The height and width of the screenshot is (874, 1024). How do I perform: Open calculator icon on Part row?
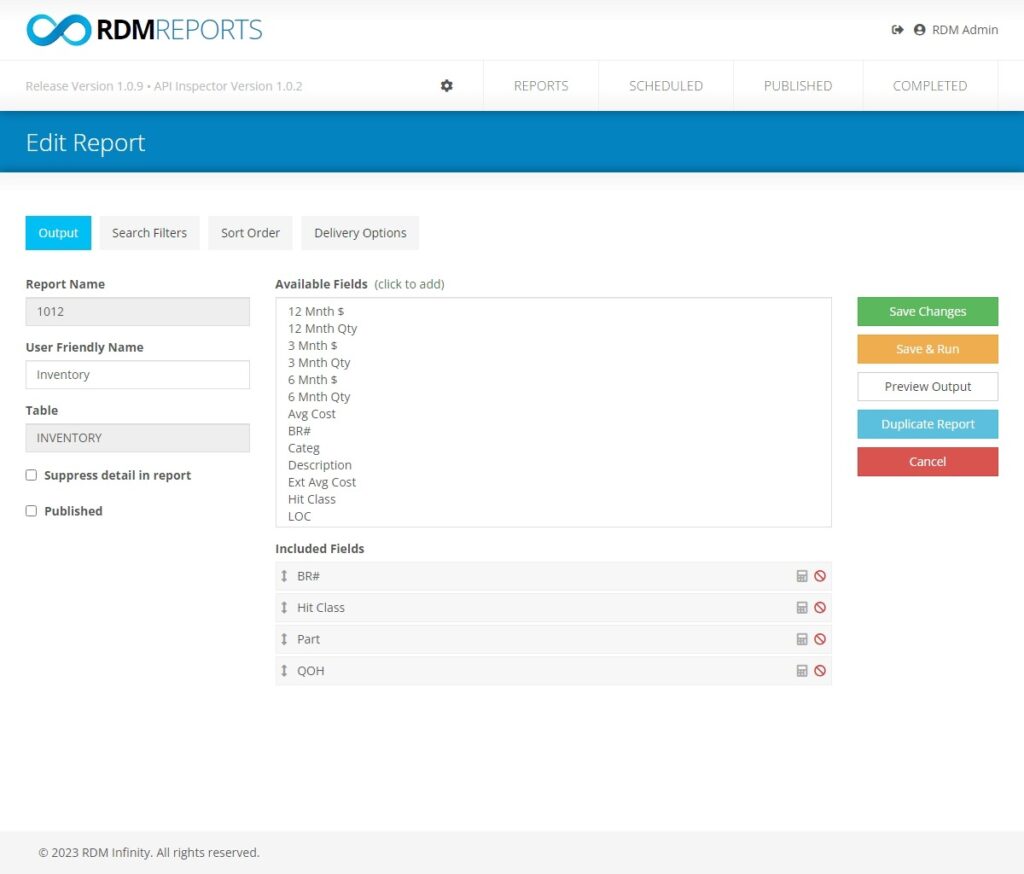(802, 639)
